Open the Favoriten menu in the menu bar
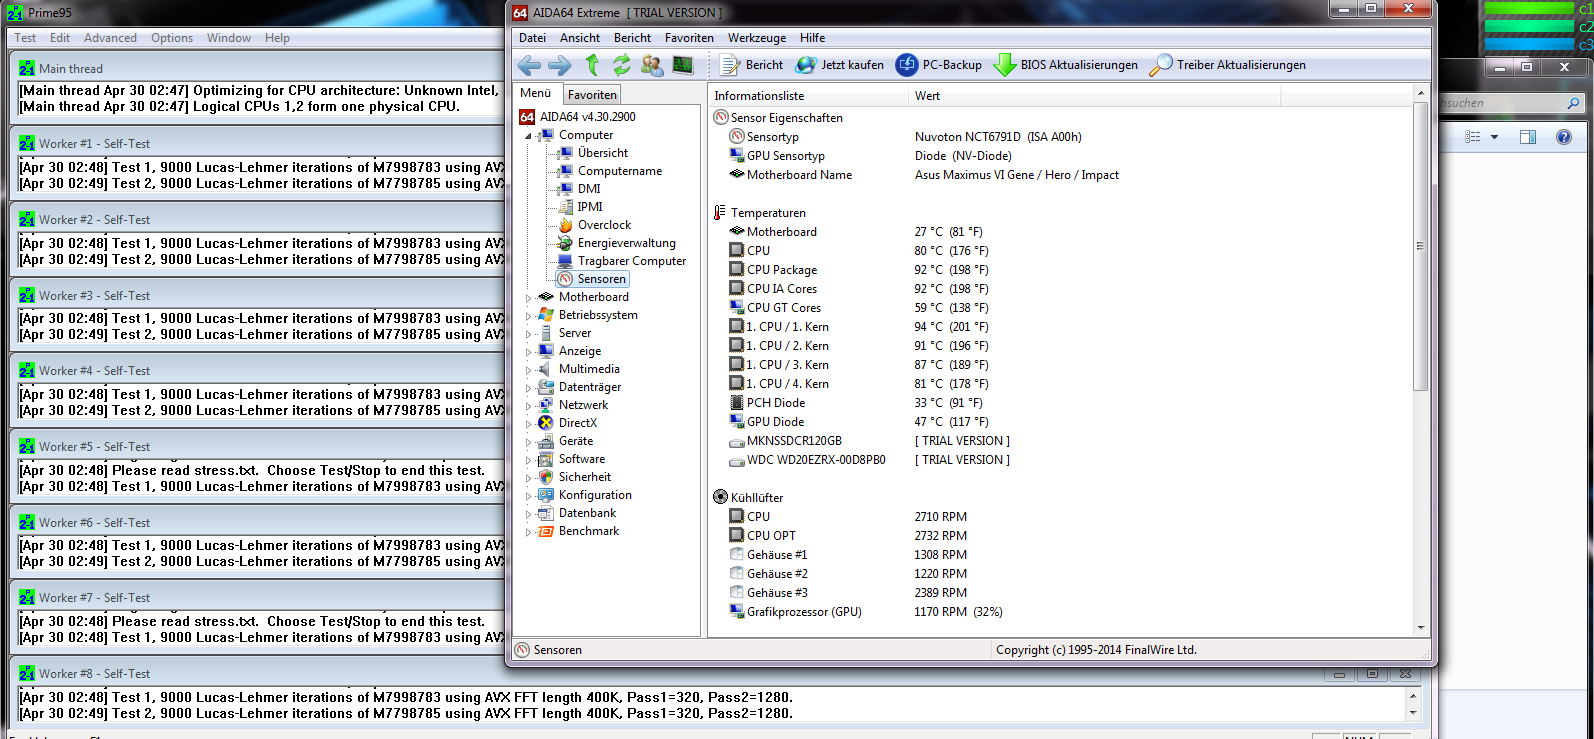Screen dimensions: 1594x739 pos(689,38)
